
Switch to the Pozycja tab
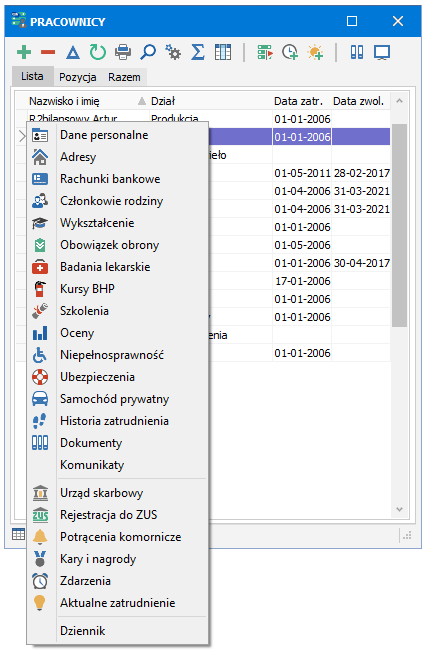[78, 77]
